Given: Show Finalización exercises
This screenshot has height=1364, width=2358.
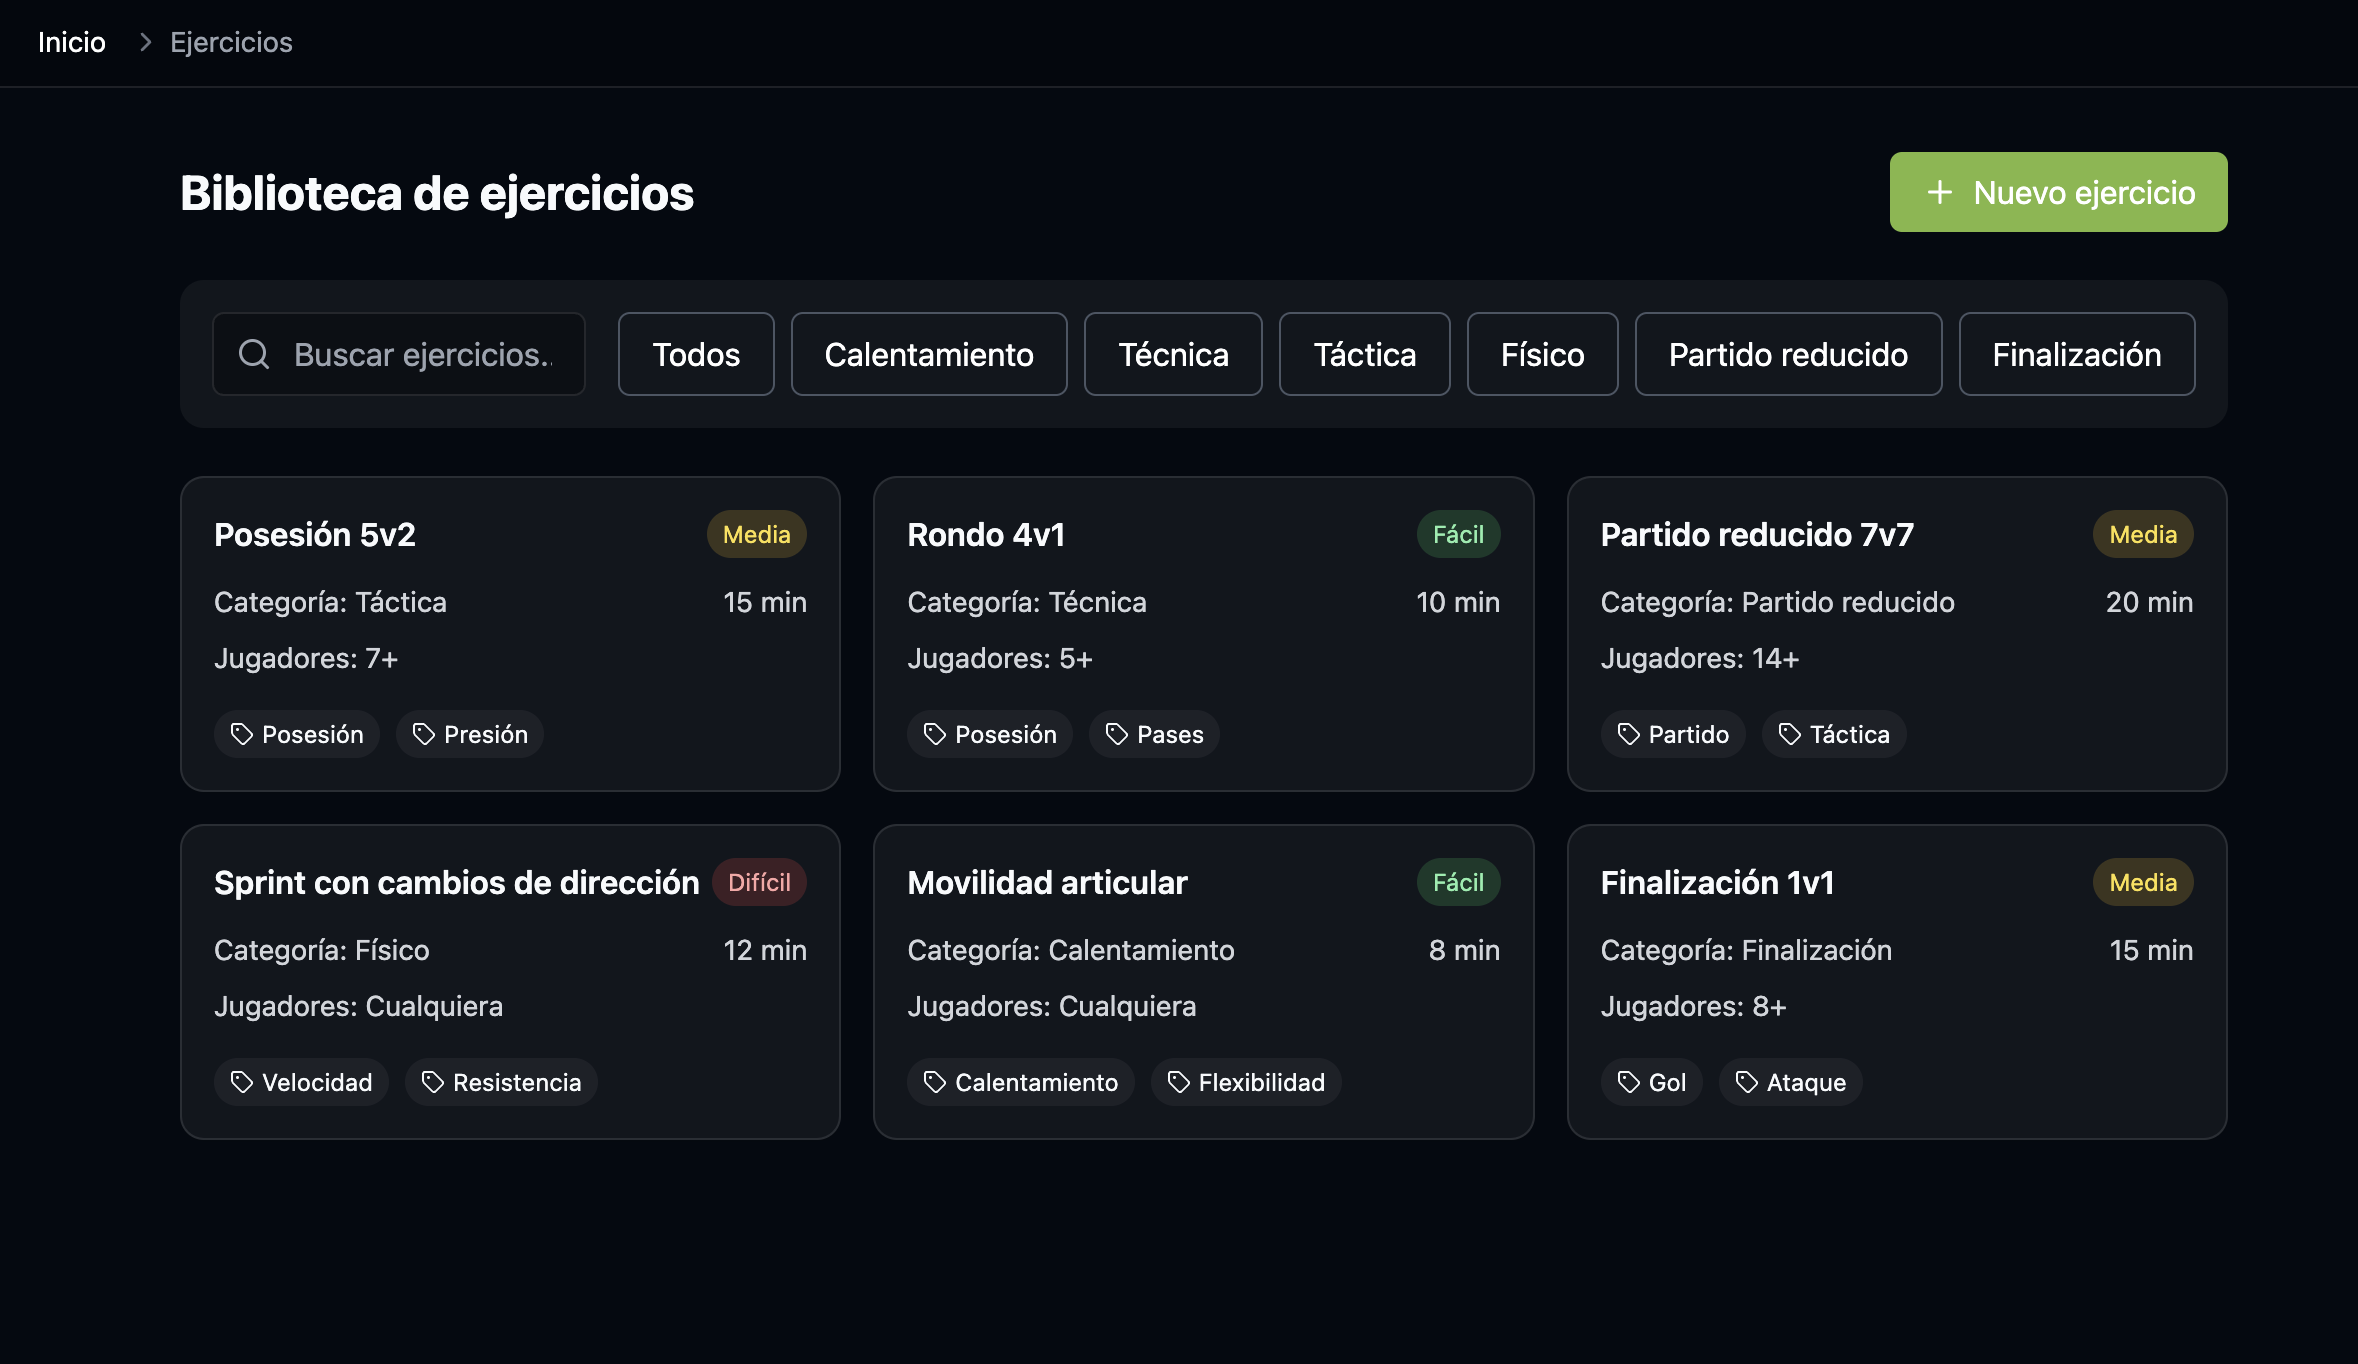Looking at the screenshot, I should pos(2076,354).
